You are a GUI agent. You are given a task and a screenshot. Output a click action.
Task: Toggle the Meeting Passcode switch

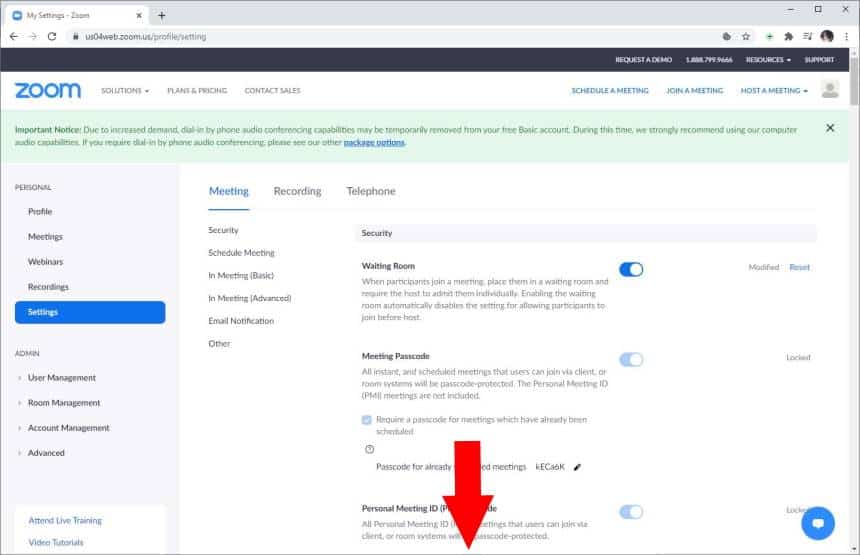point(631,360)
